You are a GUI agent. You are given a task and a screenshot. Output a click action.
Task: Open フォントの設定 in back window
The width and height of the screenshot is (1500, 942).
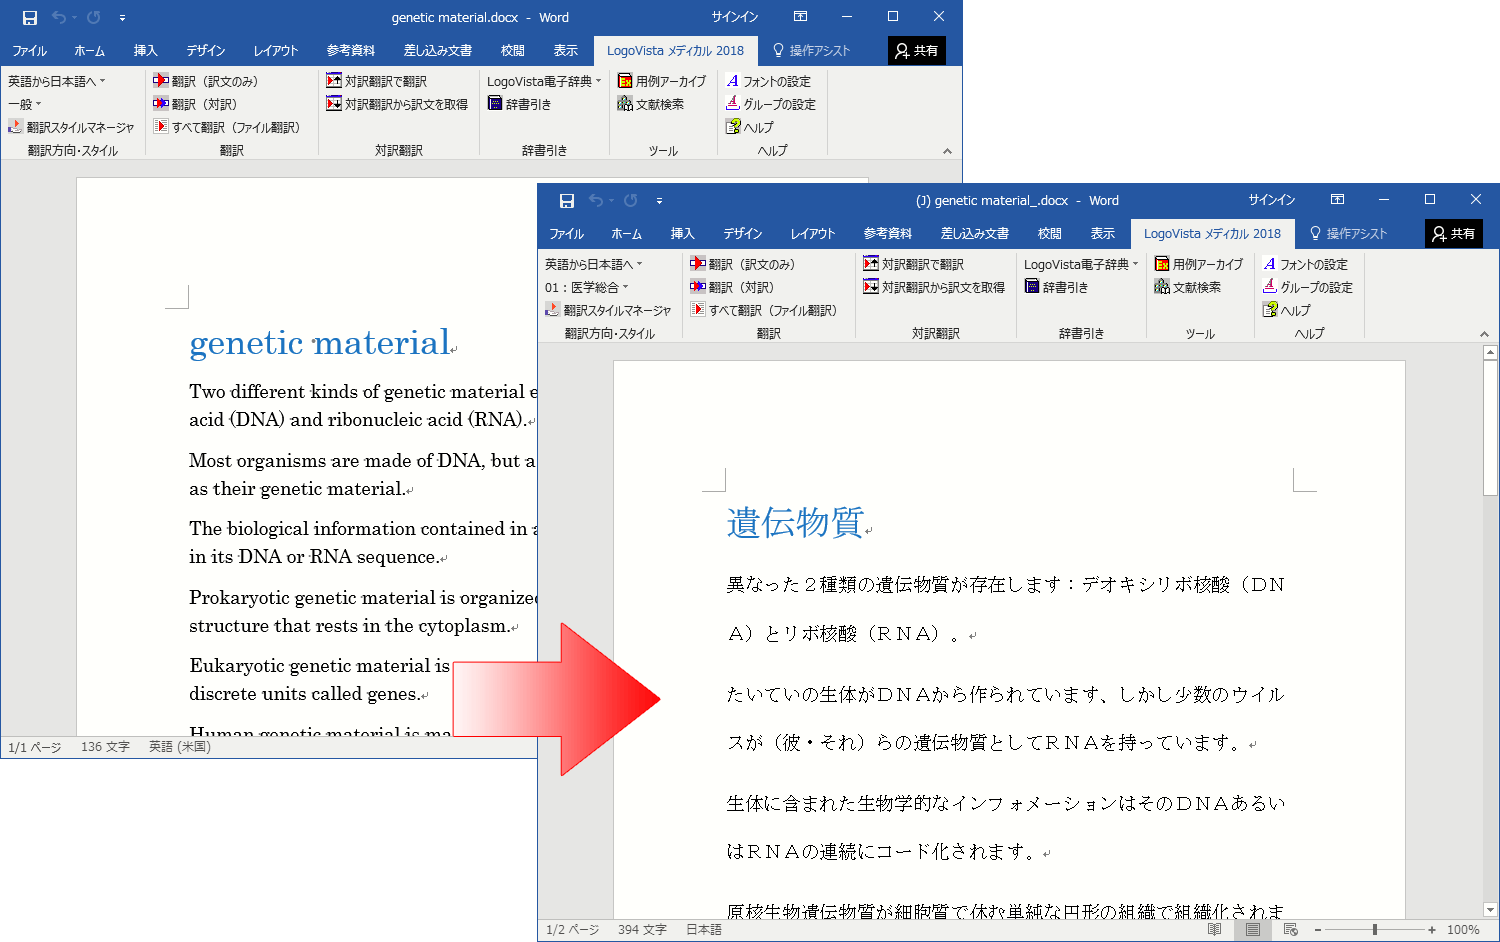click(x=769, y=81)
